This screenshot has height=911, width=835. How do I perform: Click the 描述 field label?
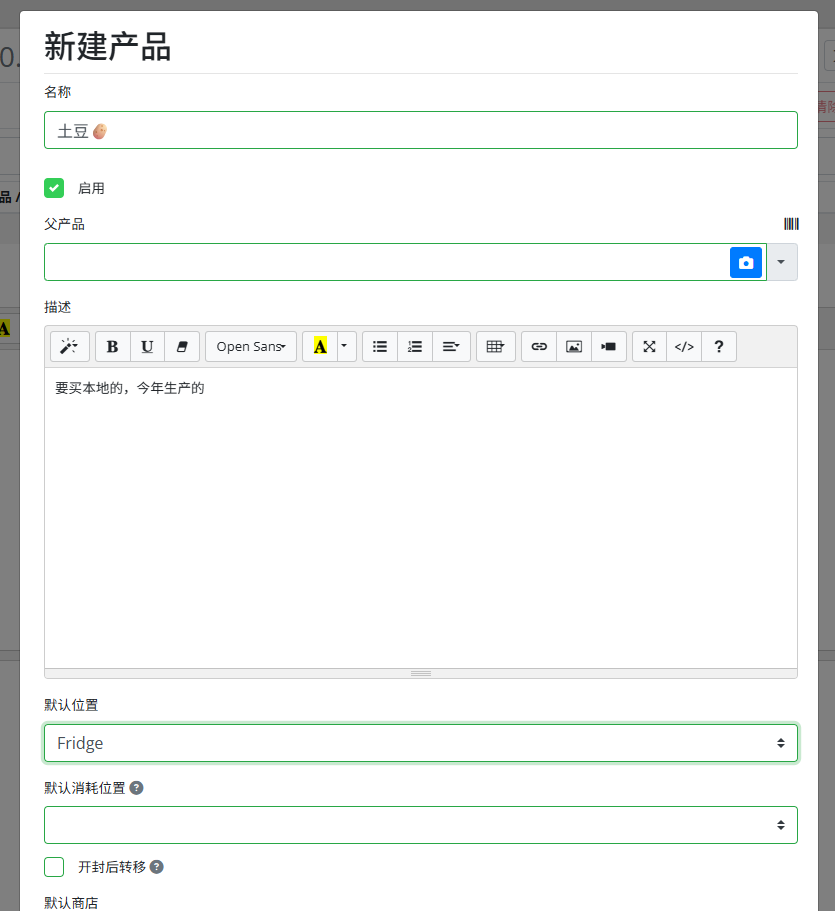click(58, 307)
